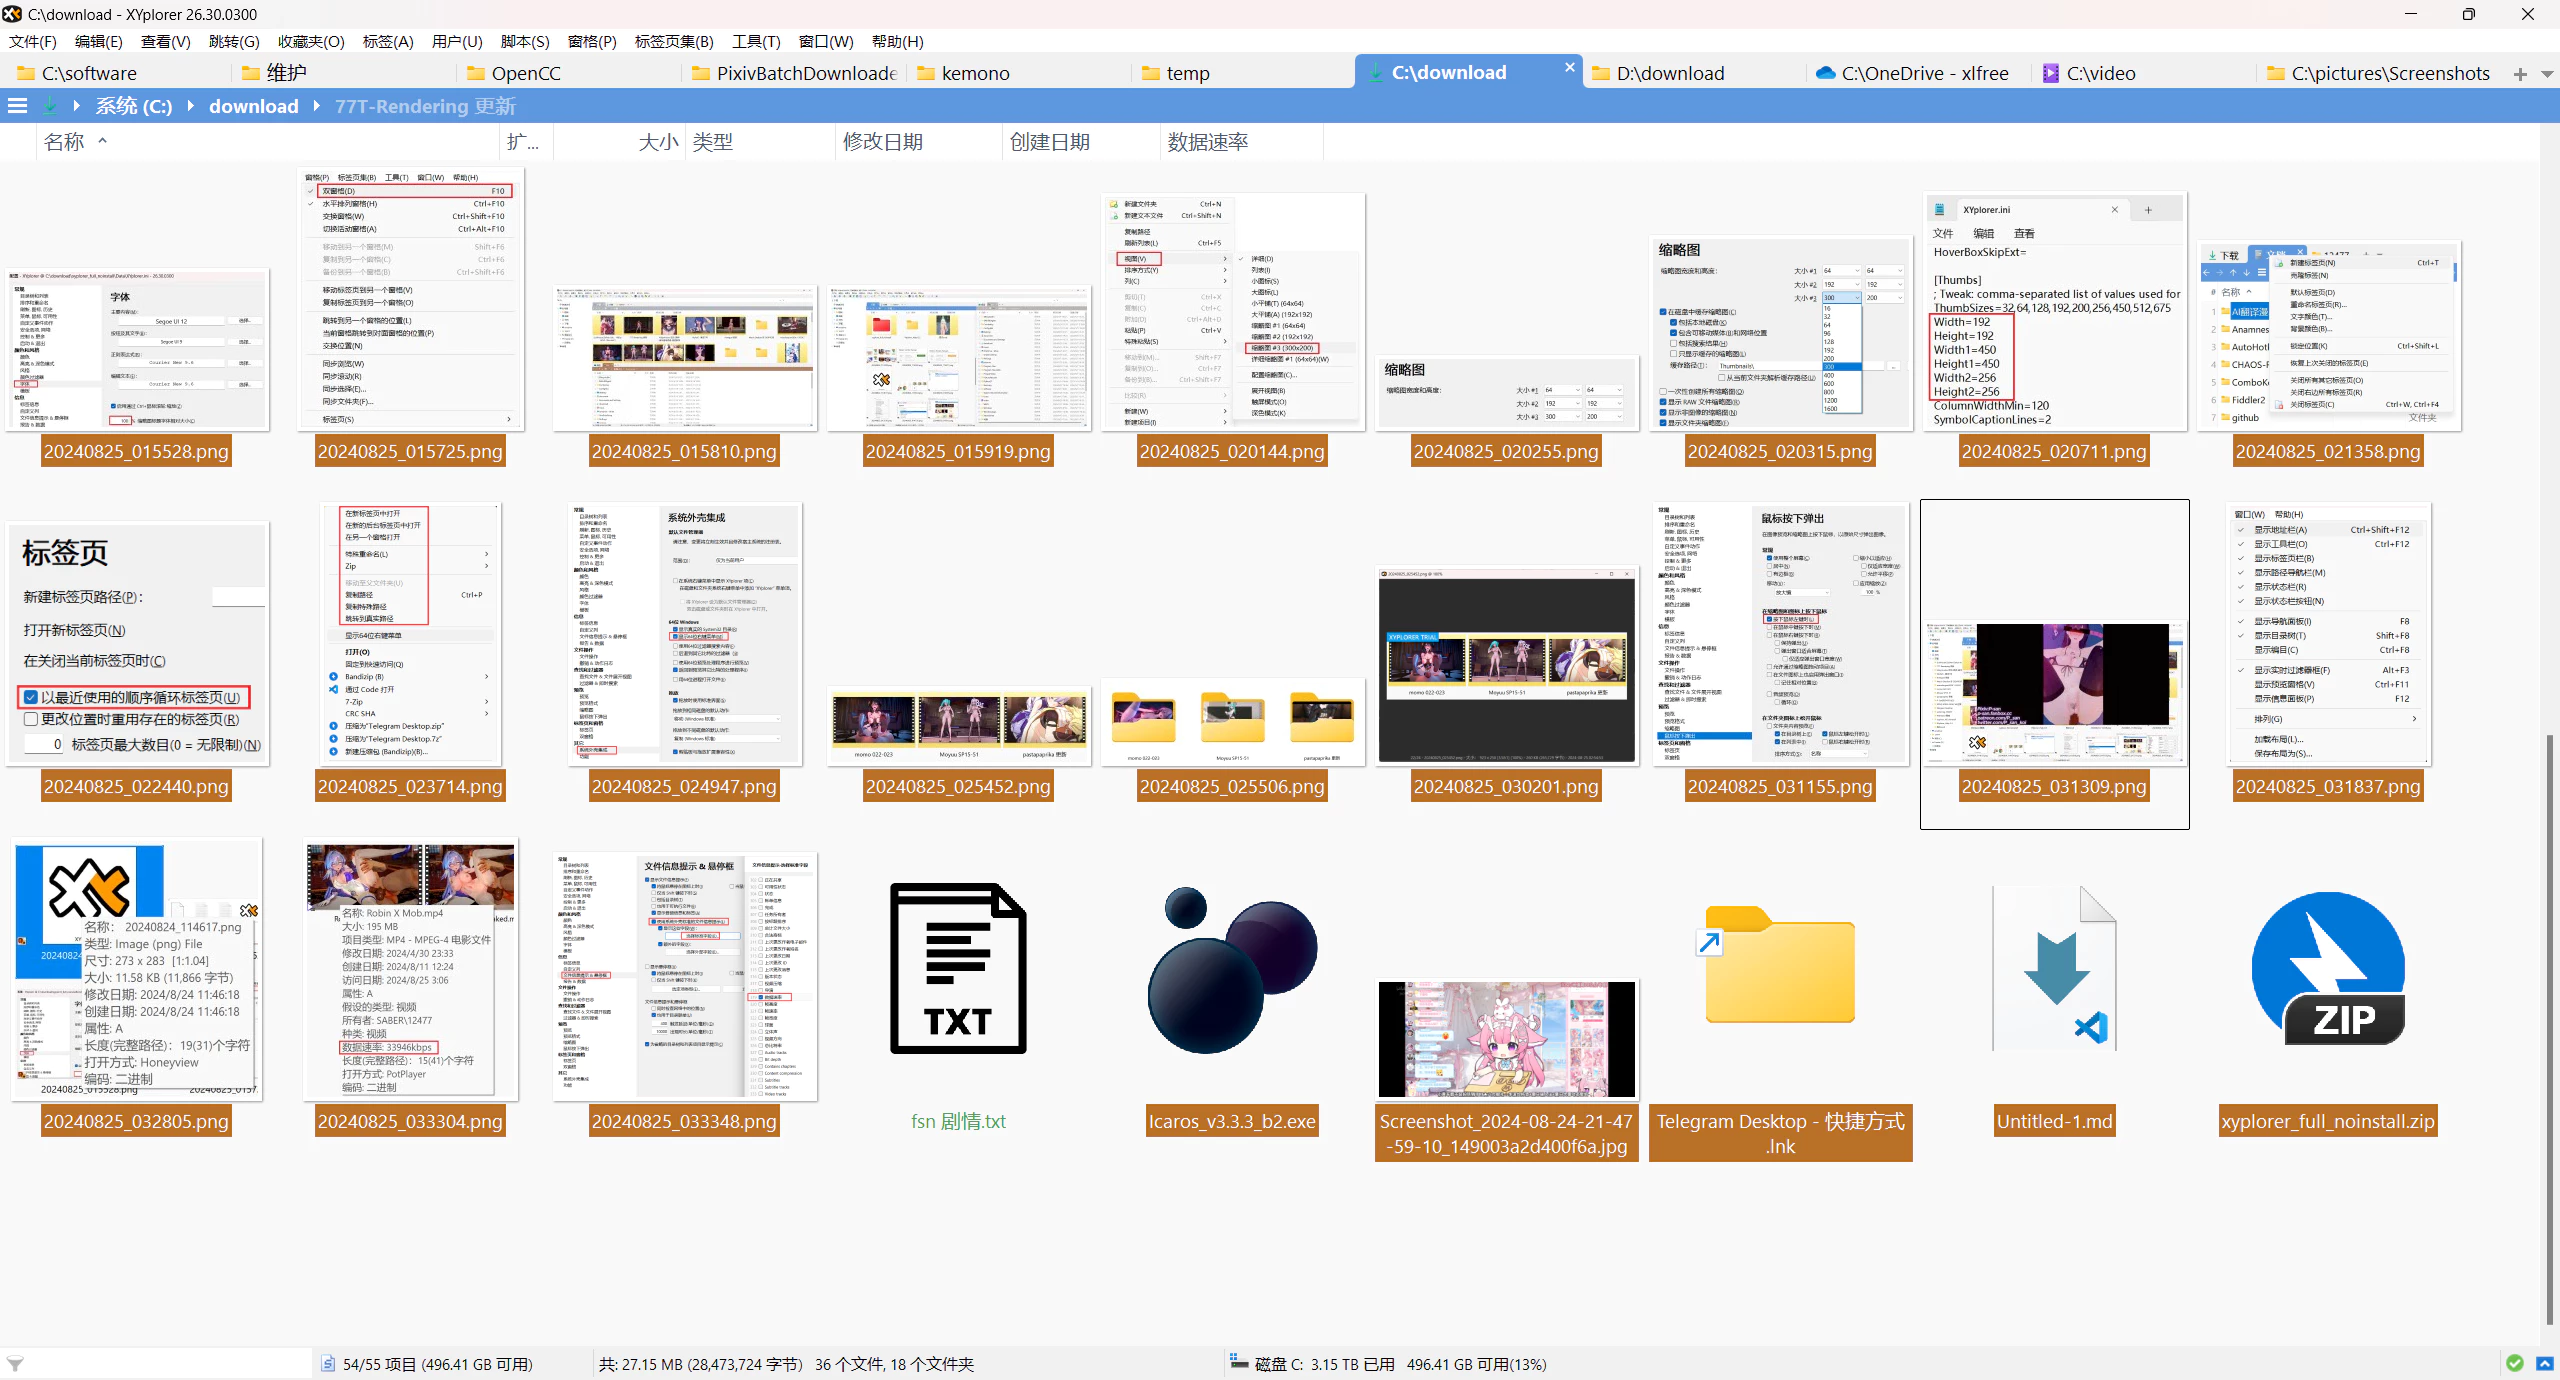The height and width of the screenshot is (1380, 2560).
Task: Switch to the 维护 tab
Action: coord(342,73)
